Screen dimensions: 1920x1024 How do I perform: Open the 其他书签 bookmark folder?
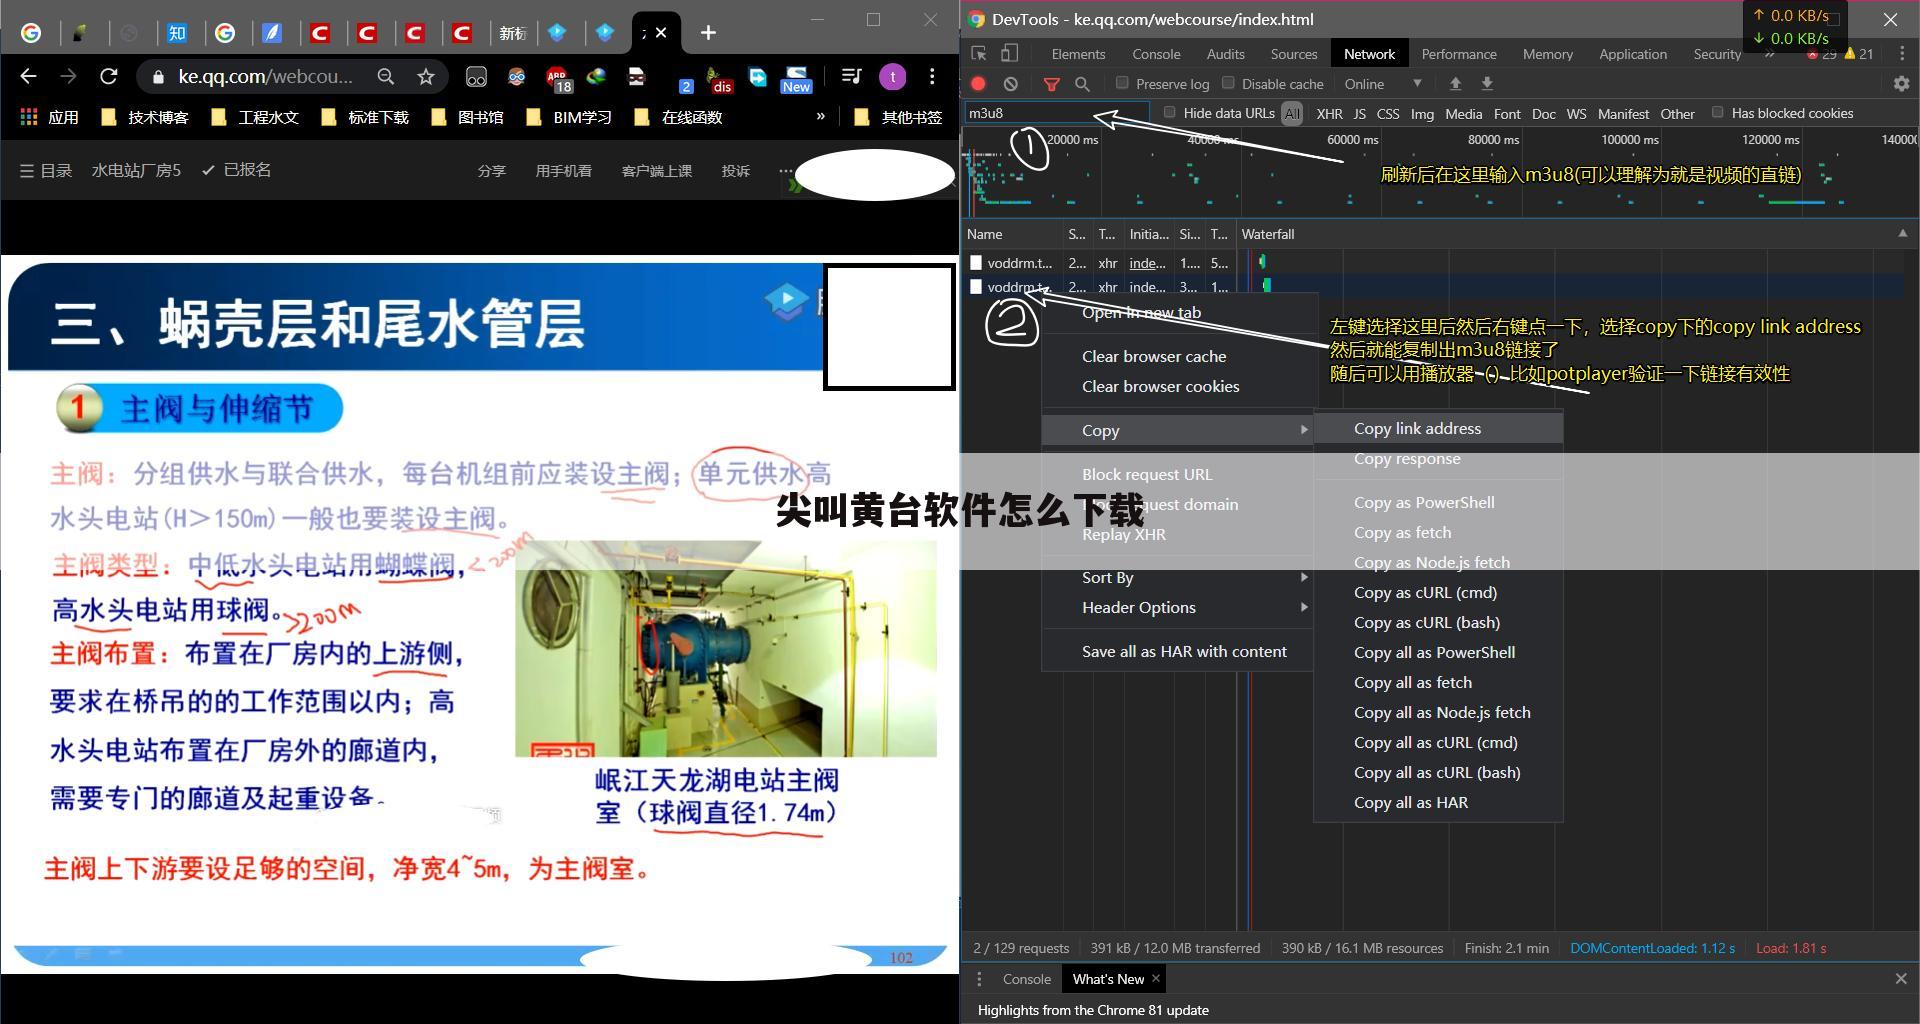(x=898, y=117)
